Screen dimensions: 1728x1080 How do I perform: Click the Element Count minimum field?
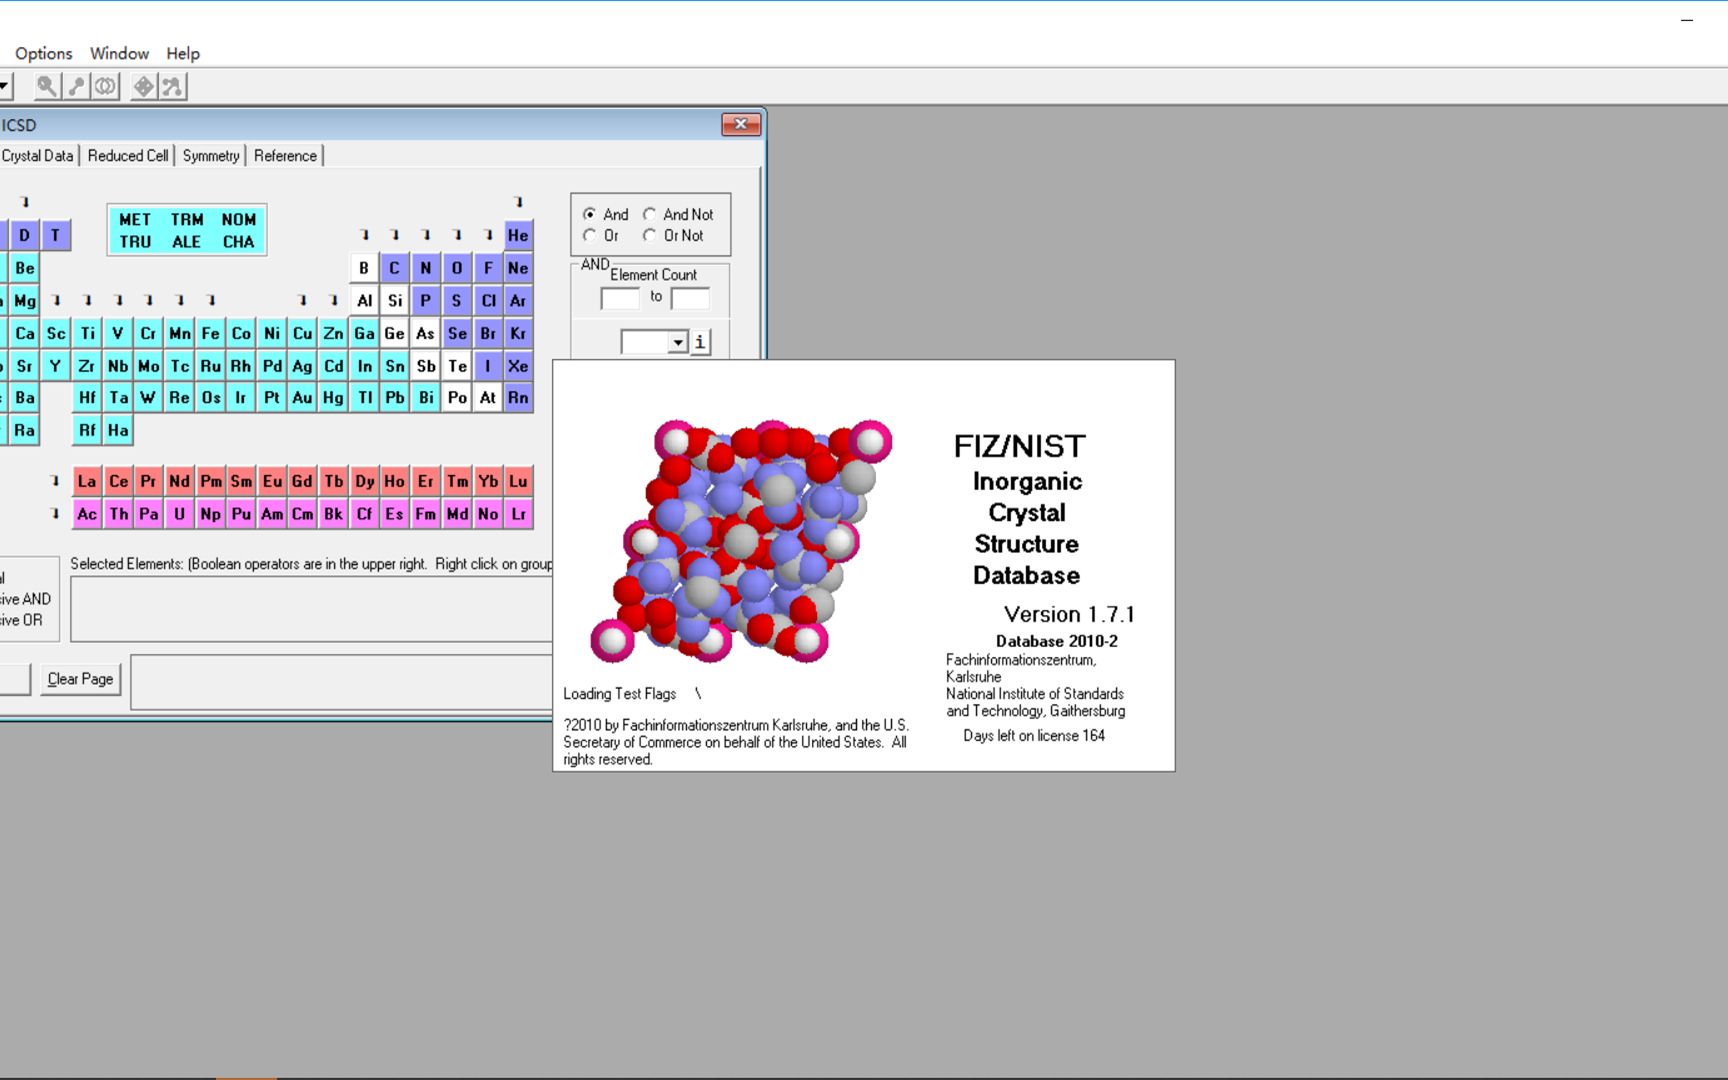(620, 298)
